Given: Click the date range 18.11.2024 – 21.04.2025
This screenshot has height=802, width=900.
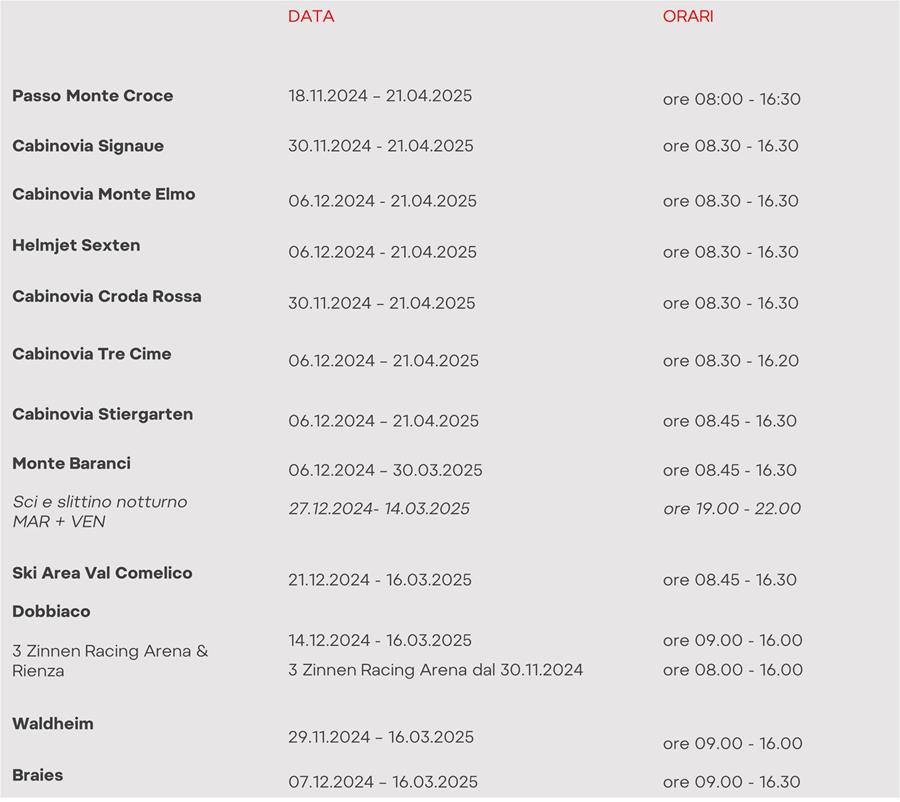Looking at the screenshot, I should click(380, 95).
